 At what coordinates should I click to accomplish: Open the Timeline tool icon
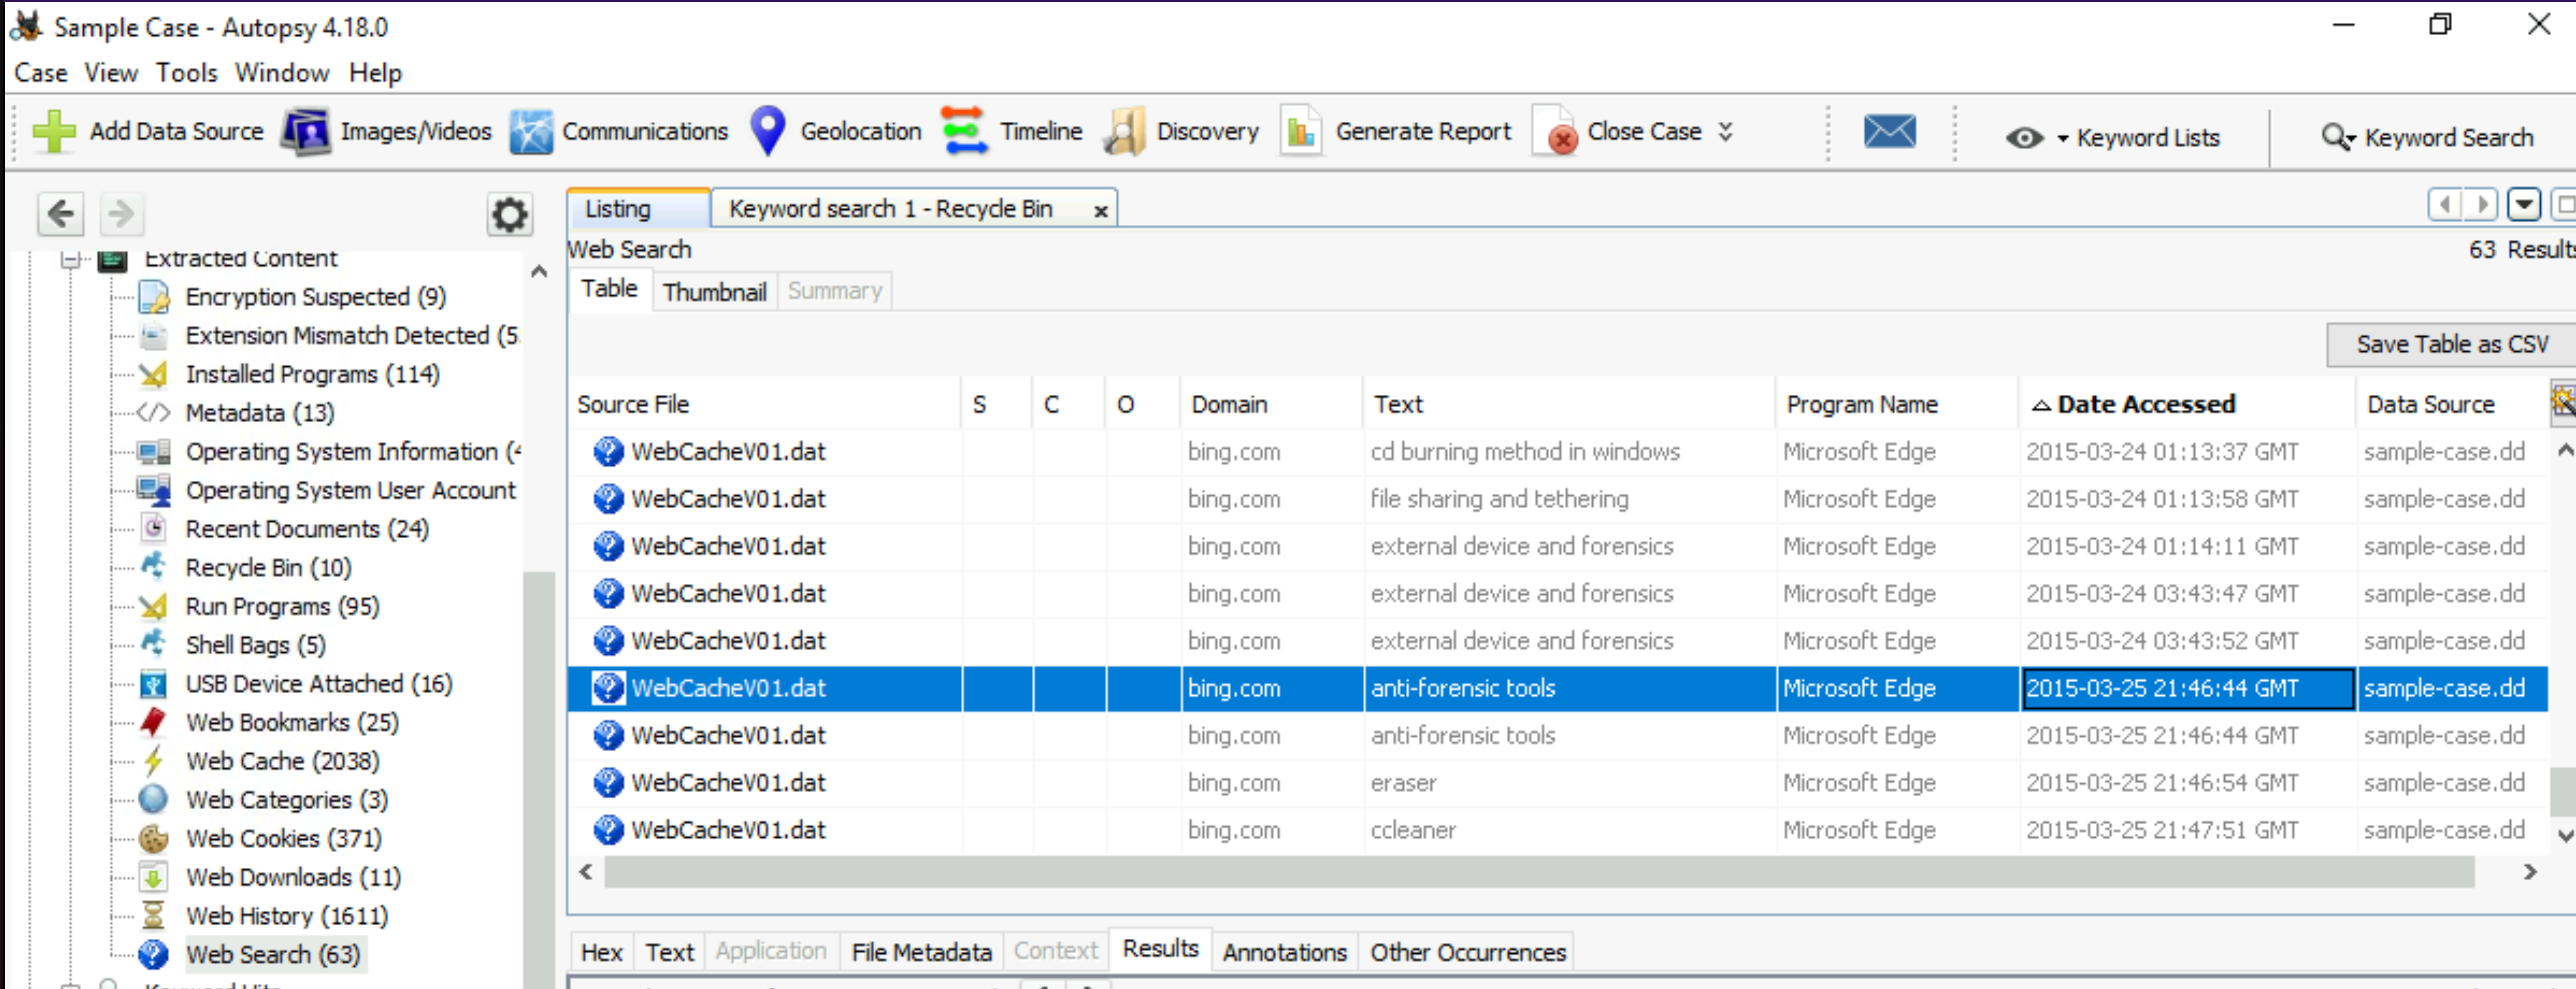click(x=964, y=131)
